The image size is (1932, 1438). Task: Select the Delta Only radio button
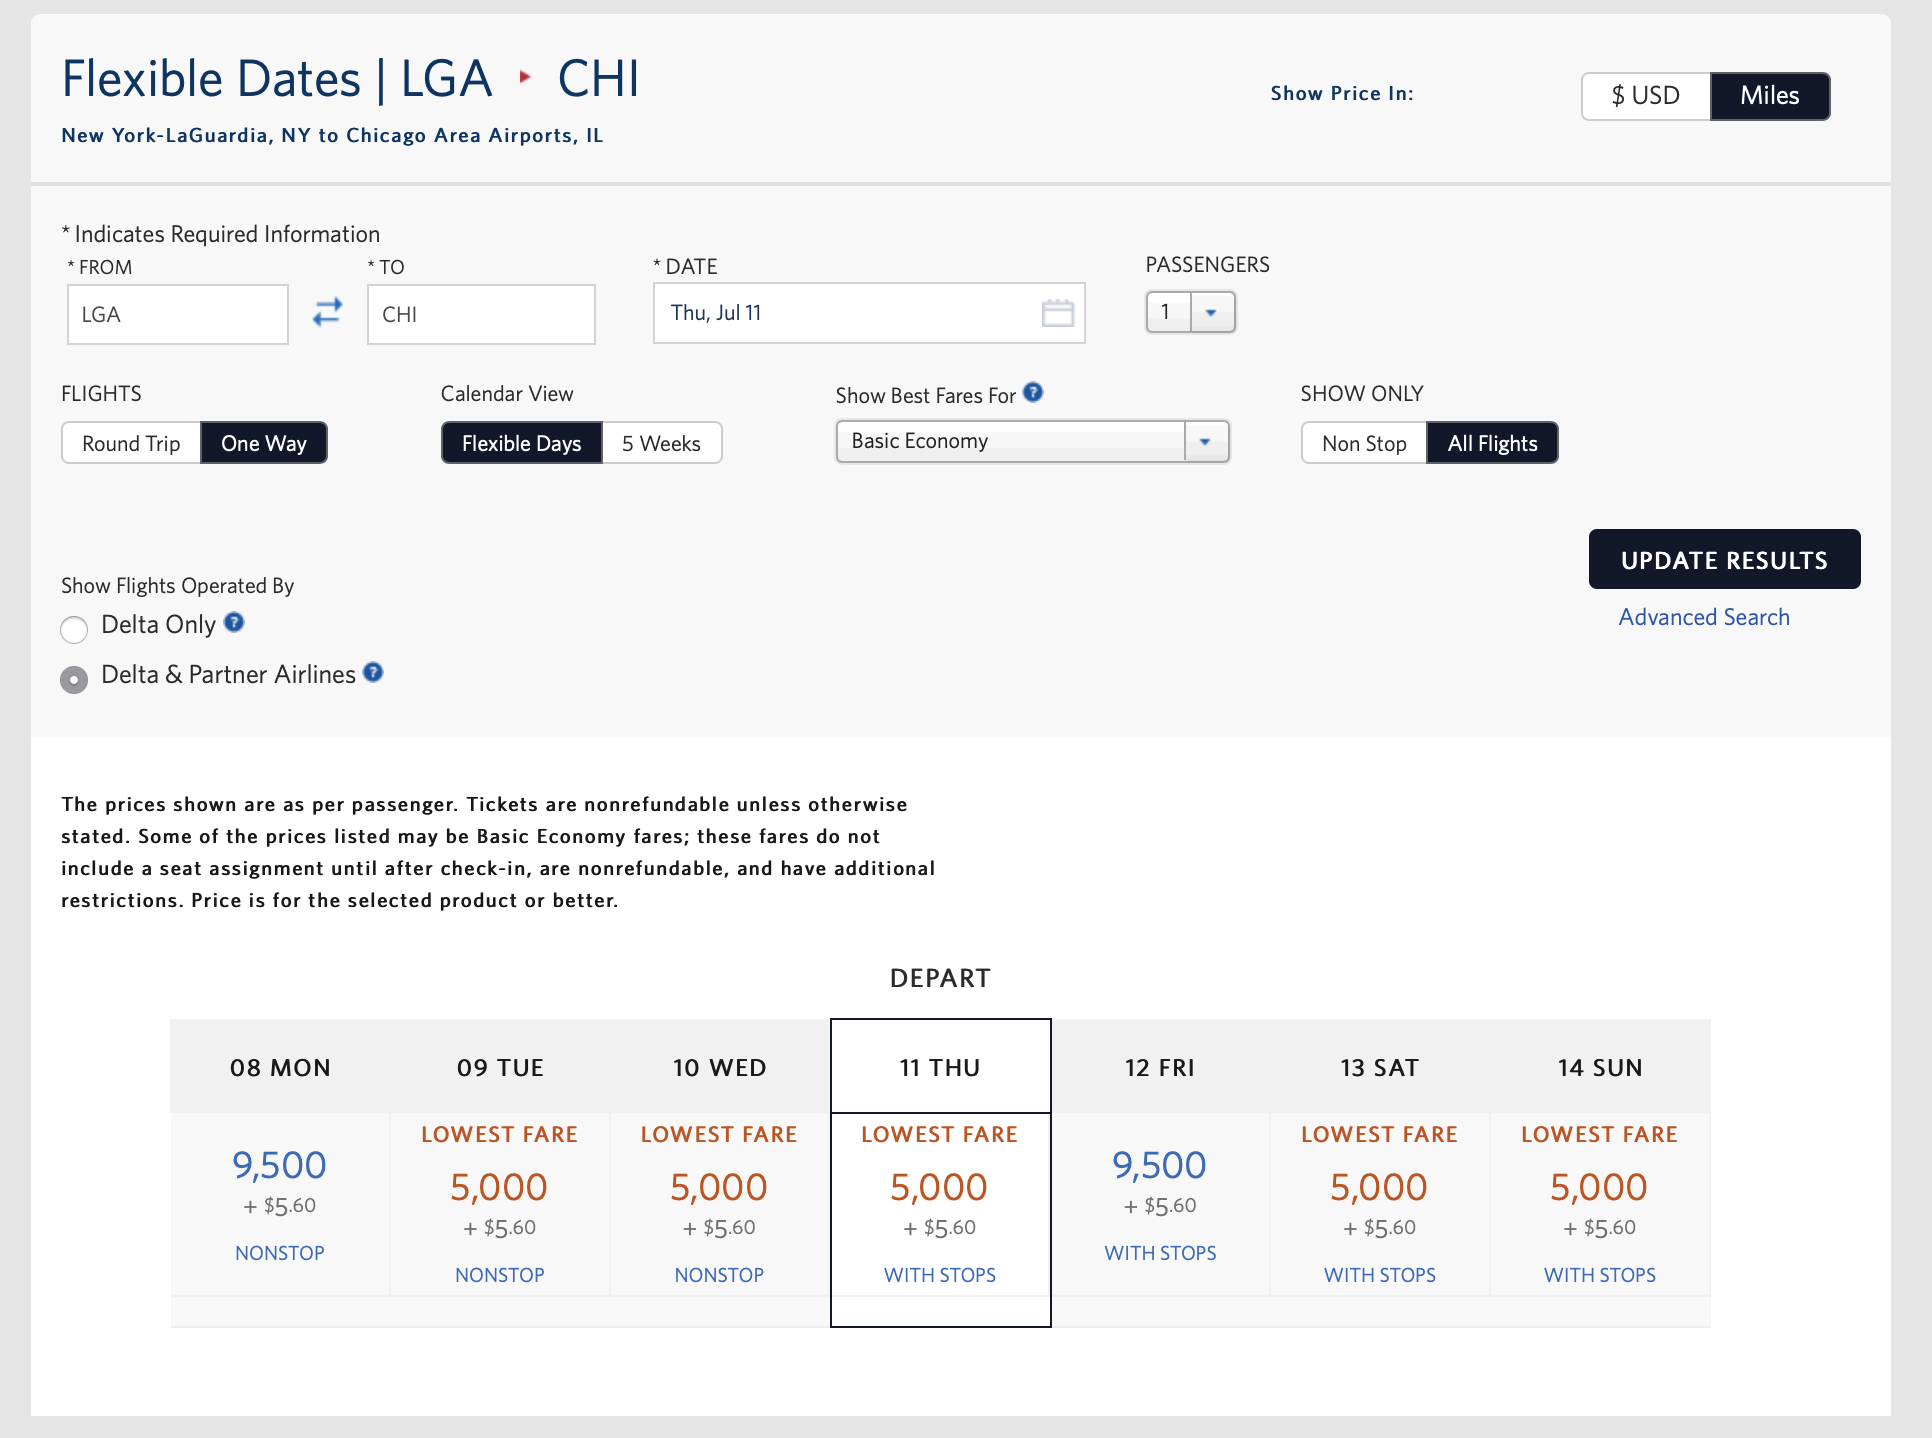click(74, 629)
